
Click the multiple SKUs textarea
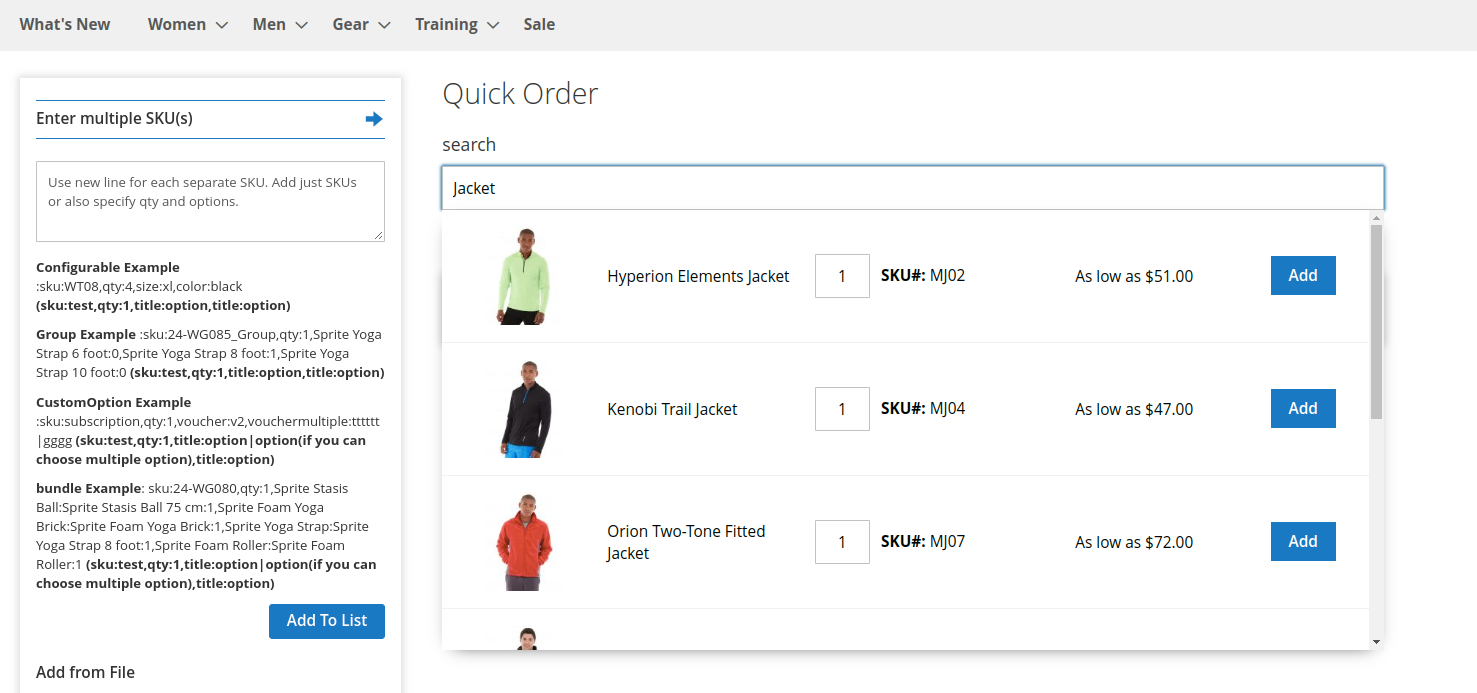210,201
